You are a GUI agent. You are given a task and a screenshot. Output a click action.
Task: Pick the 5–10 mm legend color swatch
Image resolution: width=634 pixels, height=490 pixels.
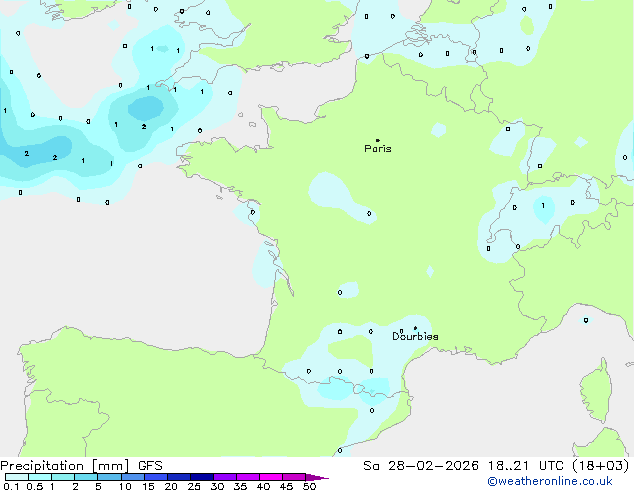click(x=109, y=477)
